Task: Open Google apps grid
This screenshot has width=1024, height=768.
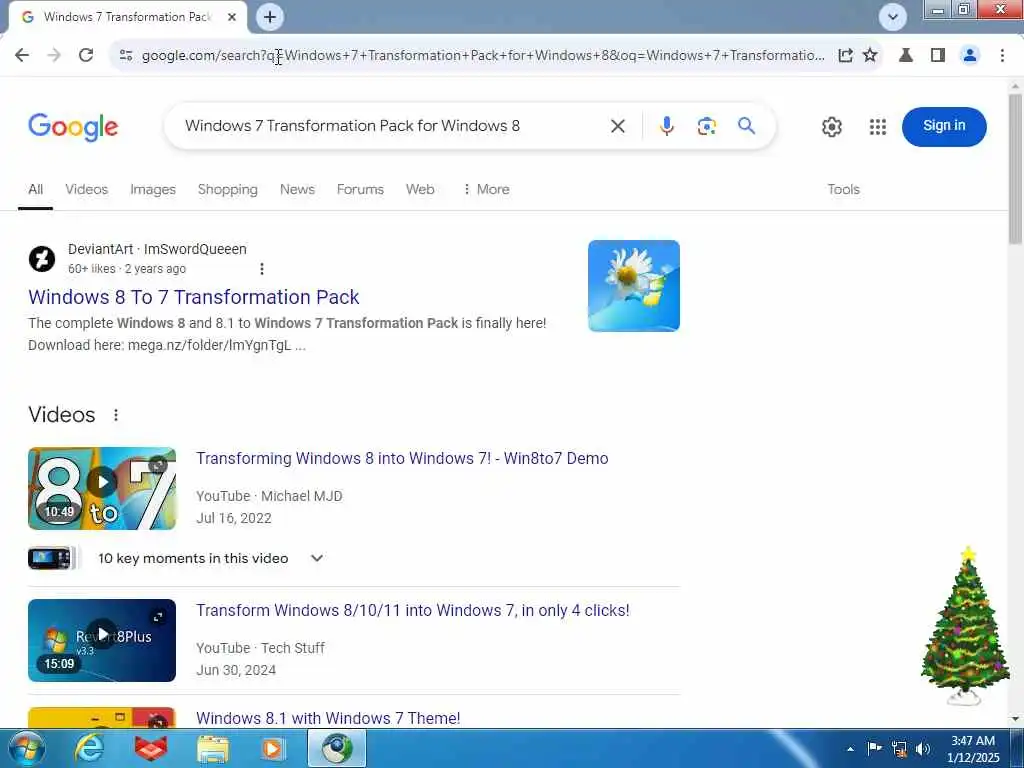Action: [878, 127]
